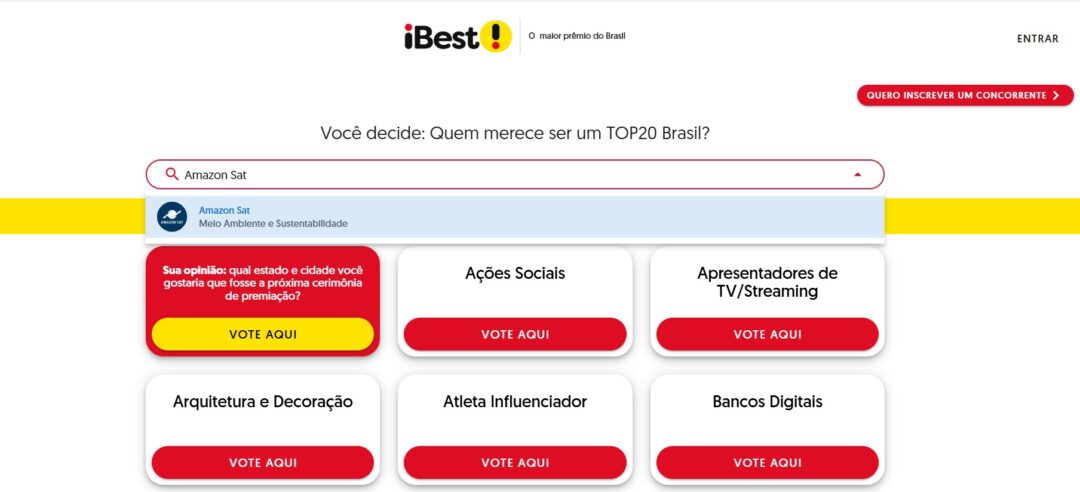Focus the Amazon Sat search field

[500, 174]
